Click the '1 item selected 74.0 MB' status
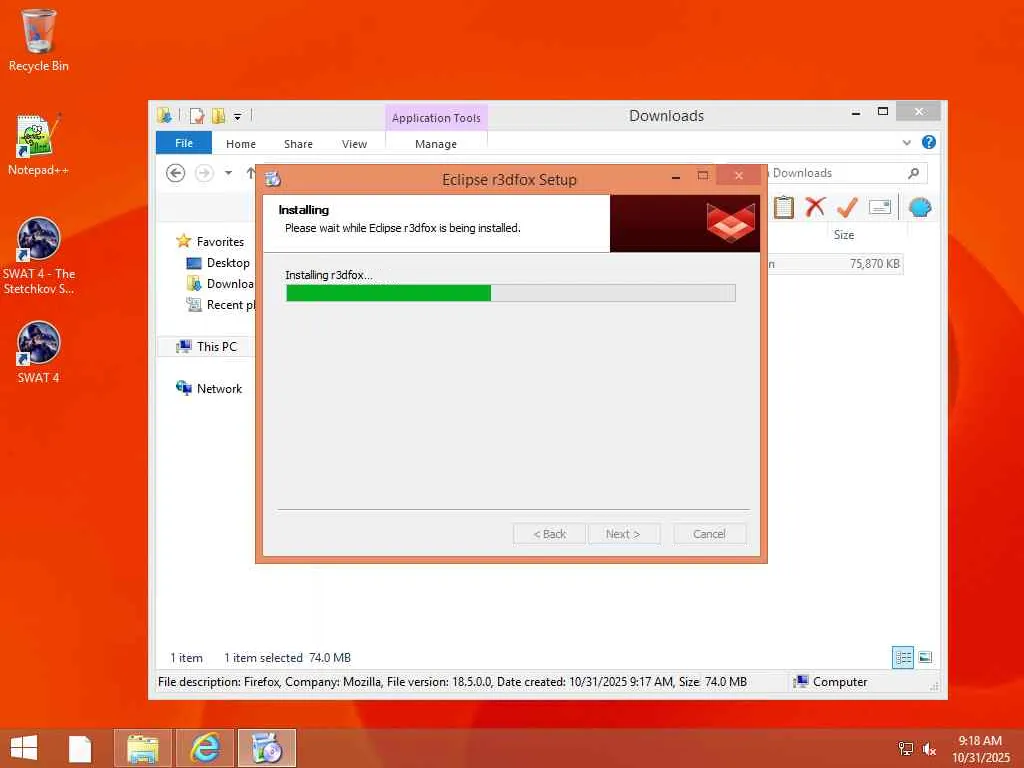This screenshot has width=1024, height=768. [287, 658]
